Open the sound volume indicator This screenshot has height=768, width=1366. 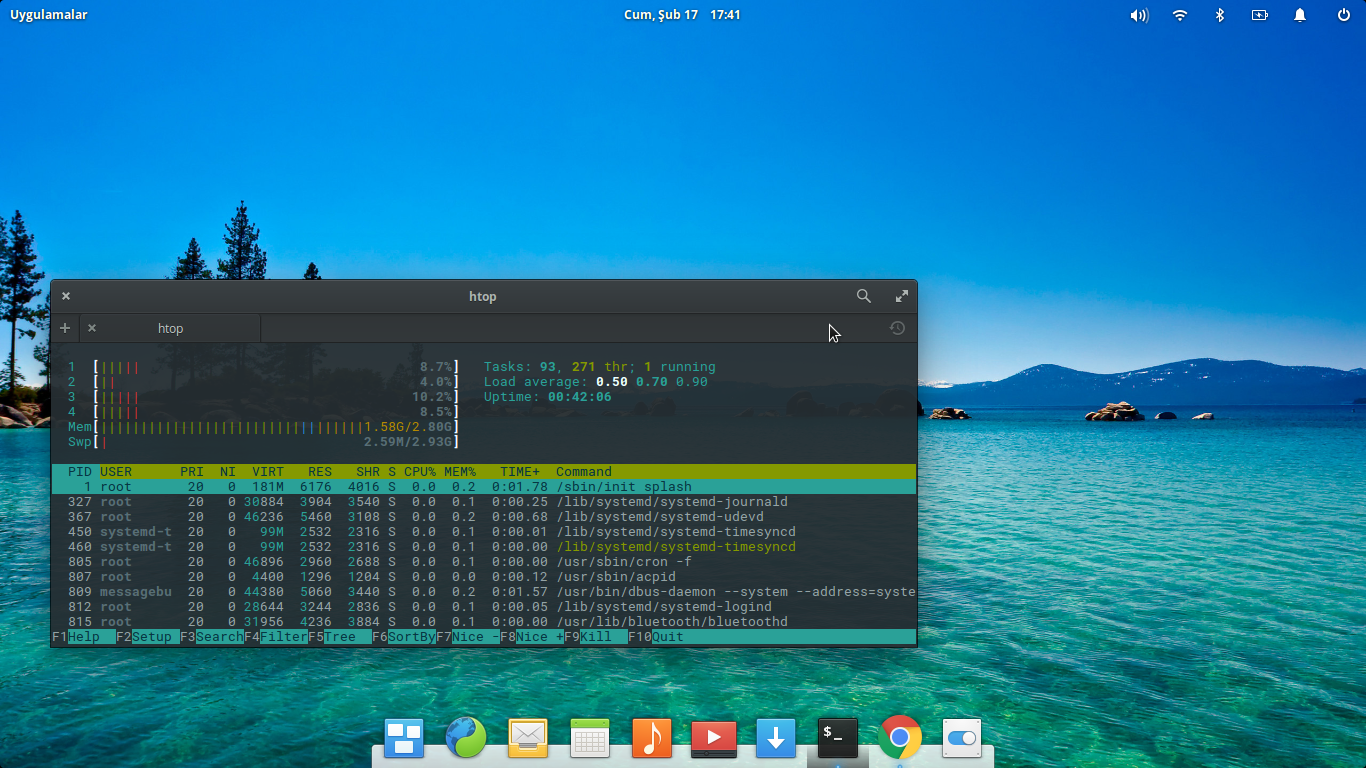point(1139,15)
